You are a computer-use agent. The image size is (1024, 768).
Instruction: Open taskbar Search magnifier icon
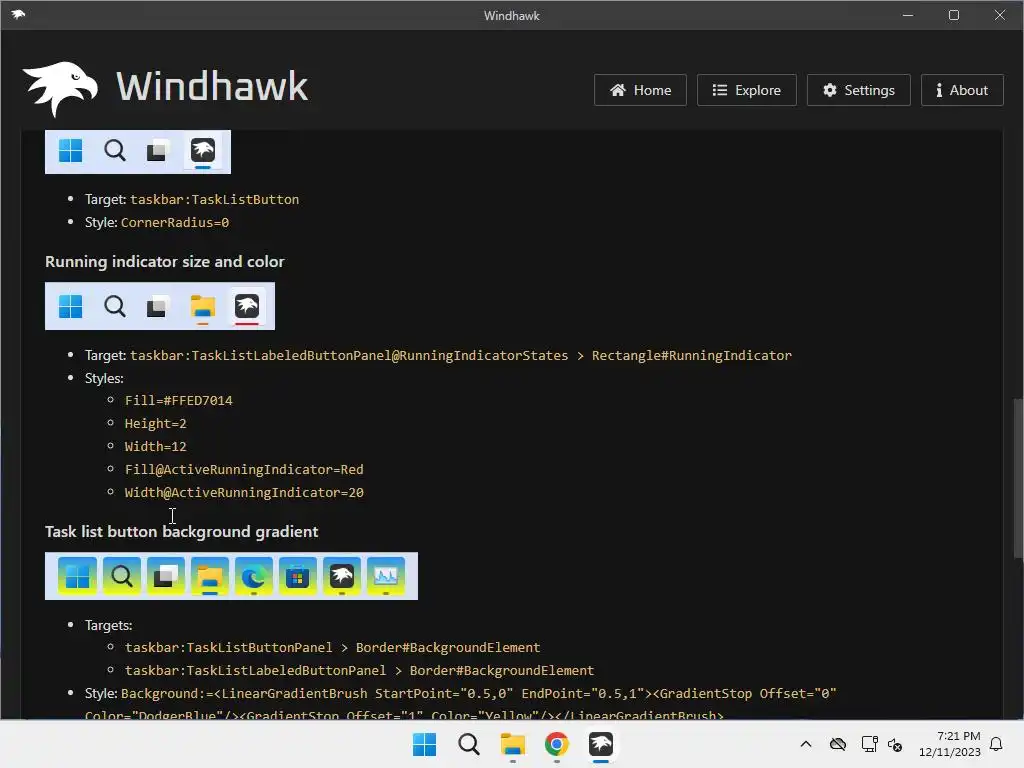469,744
